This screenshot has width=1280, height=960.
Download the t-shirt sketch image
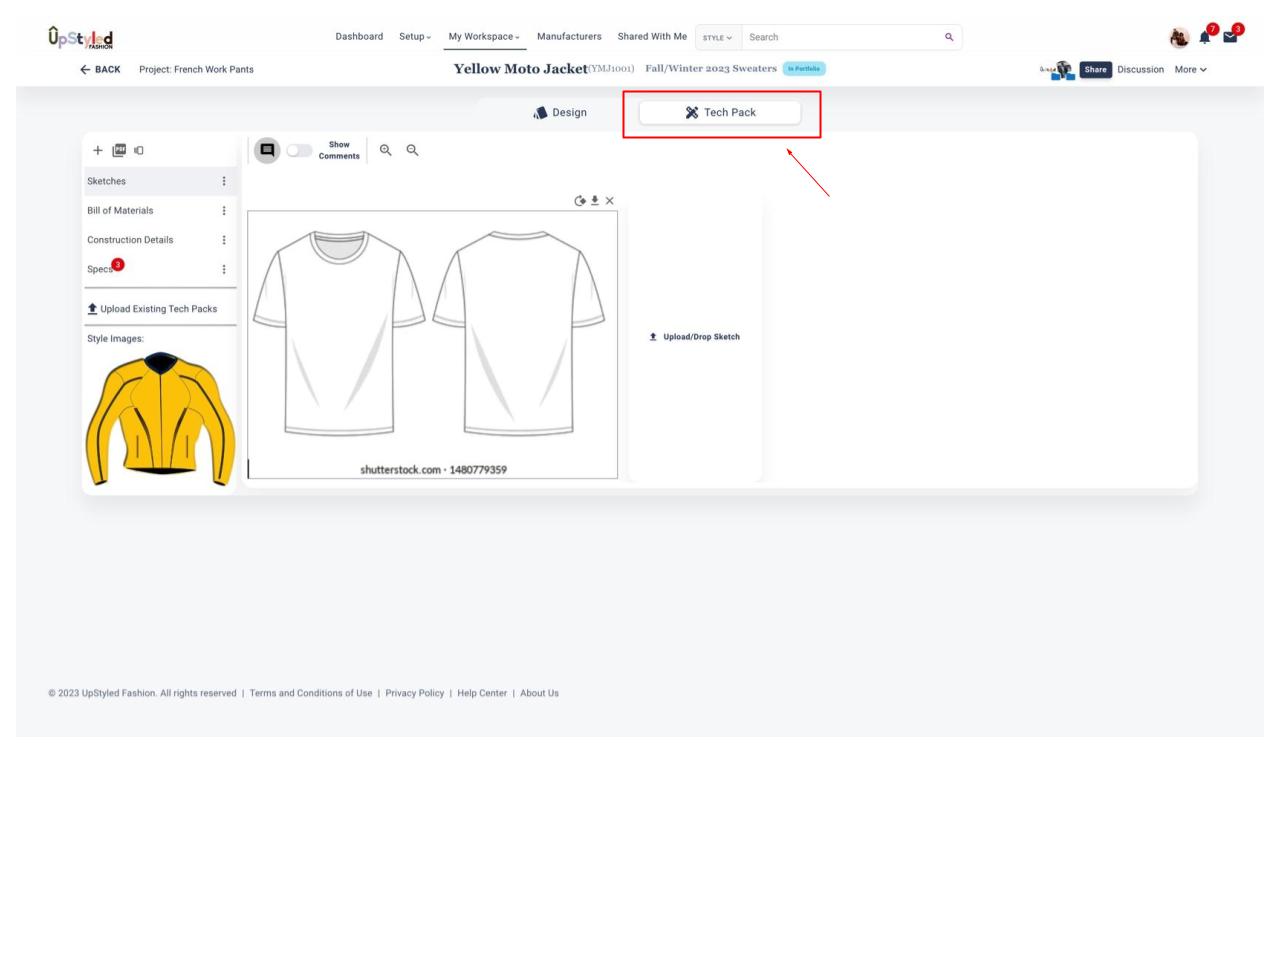[595, 201]
